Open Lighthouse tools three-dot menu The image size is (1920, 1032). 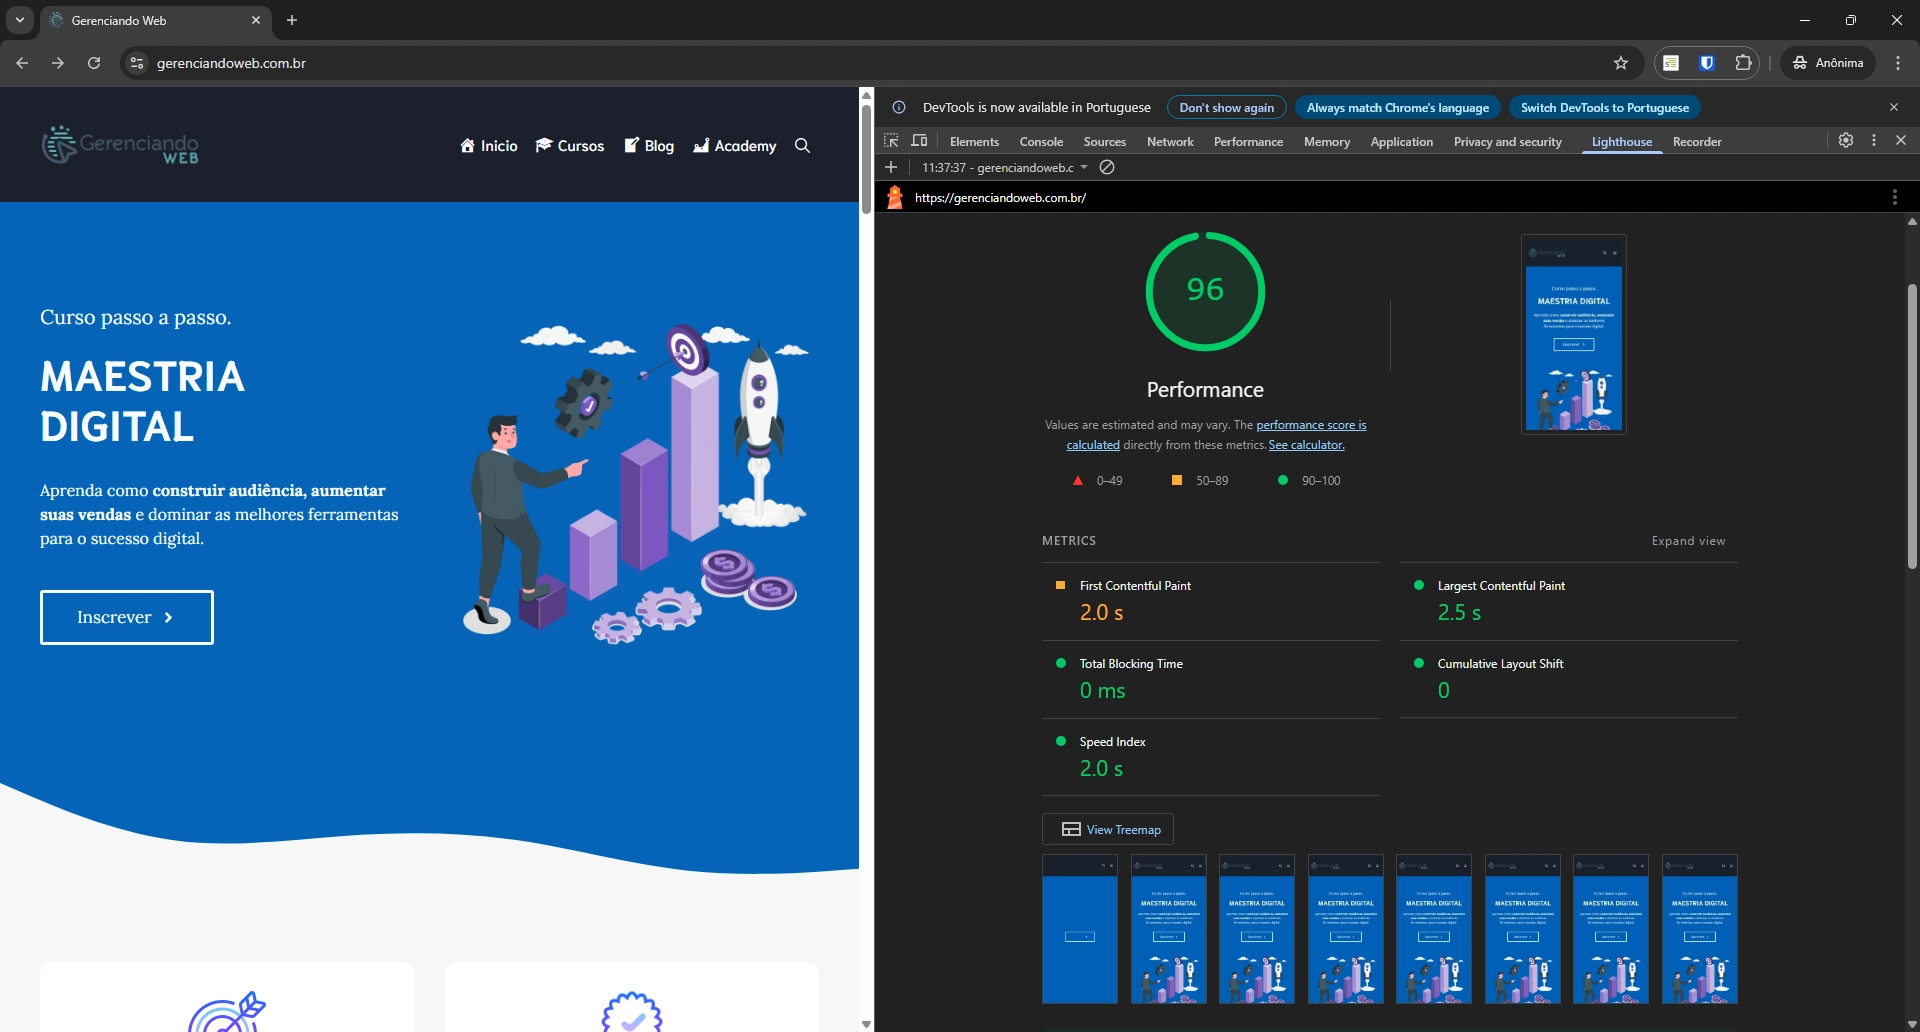coord(1894,198)
